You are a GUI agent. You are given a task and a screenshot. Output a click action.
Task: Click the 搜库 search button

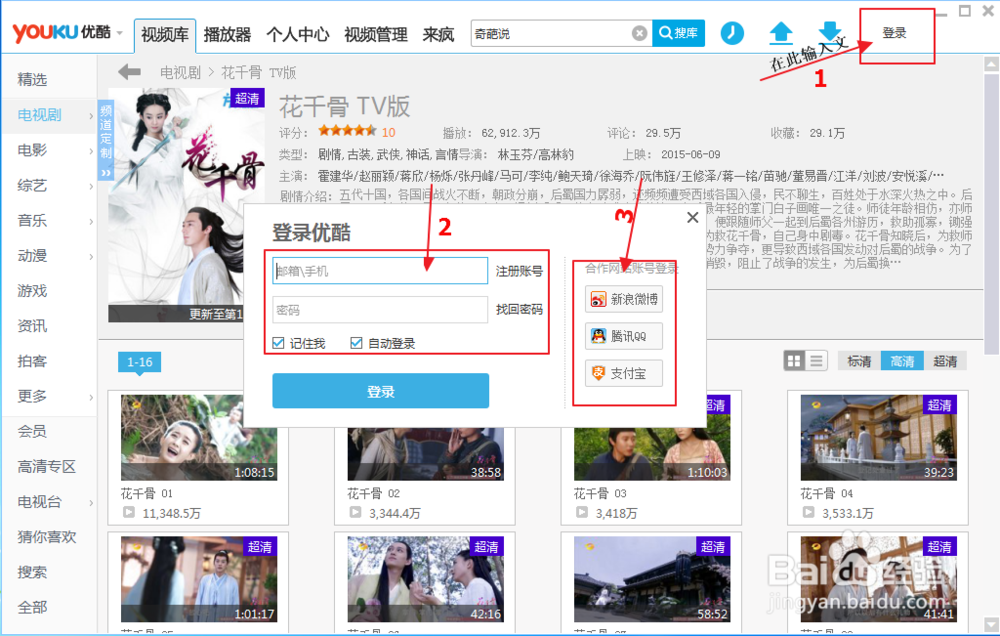click(678, 33)
